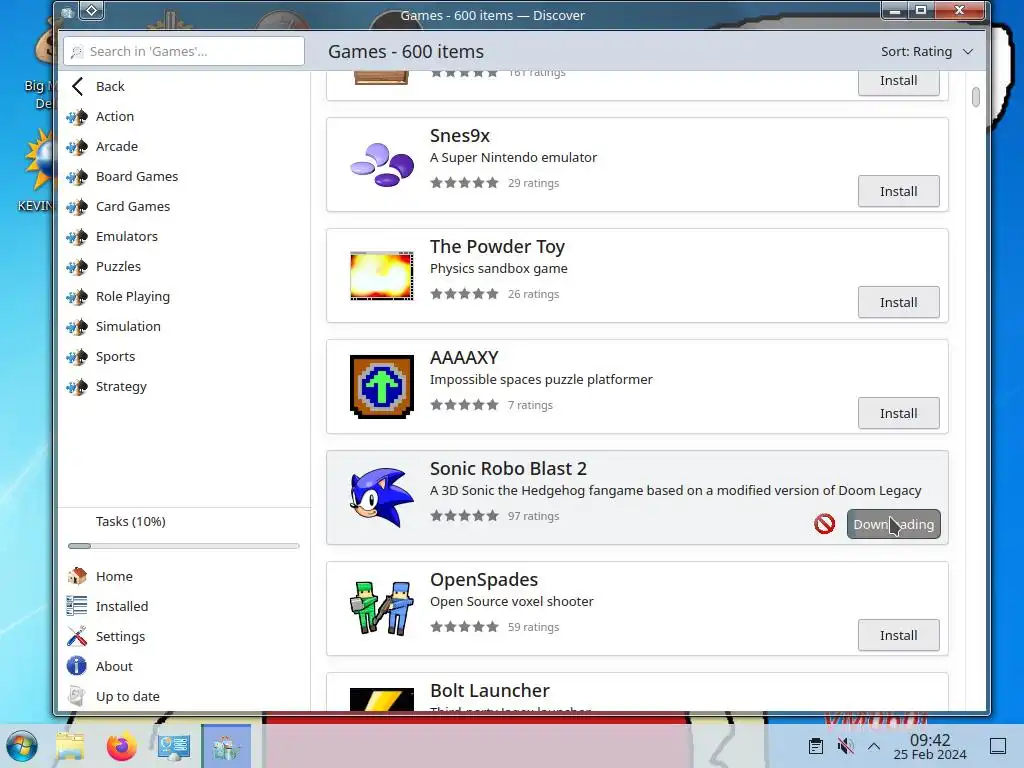This screenshot has height=768, width=1024.
Task: Install The Powder Toy
Action: click(899, 302)
